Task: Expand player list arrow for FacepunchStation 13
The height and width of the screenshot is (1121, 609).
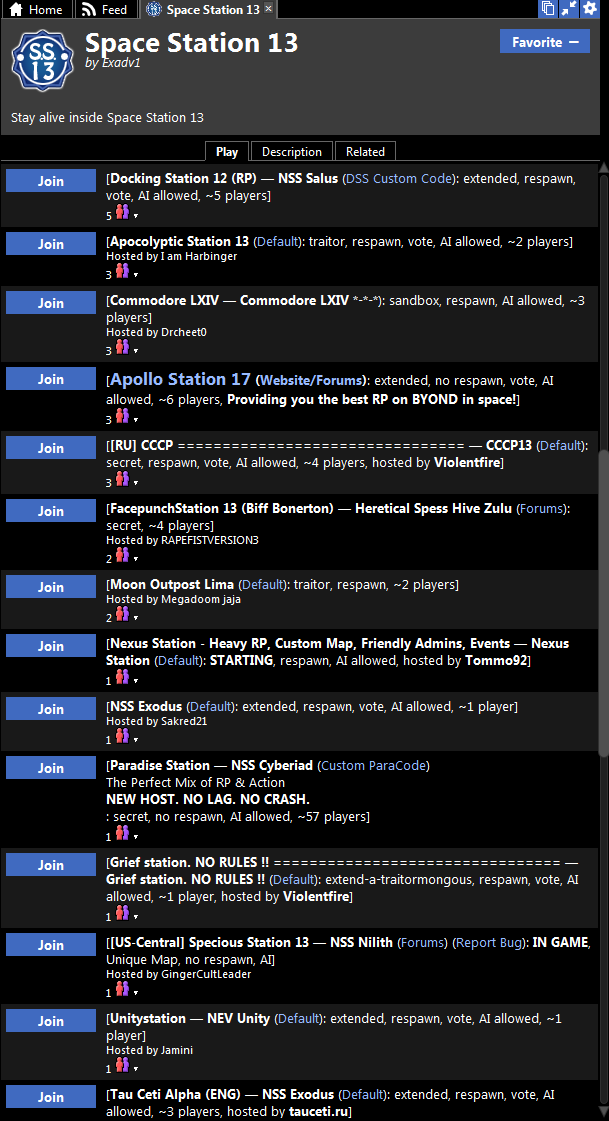Action: (136, 558)
